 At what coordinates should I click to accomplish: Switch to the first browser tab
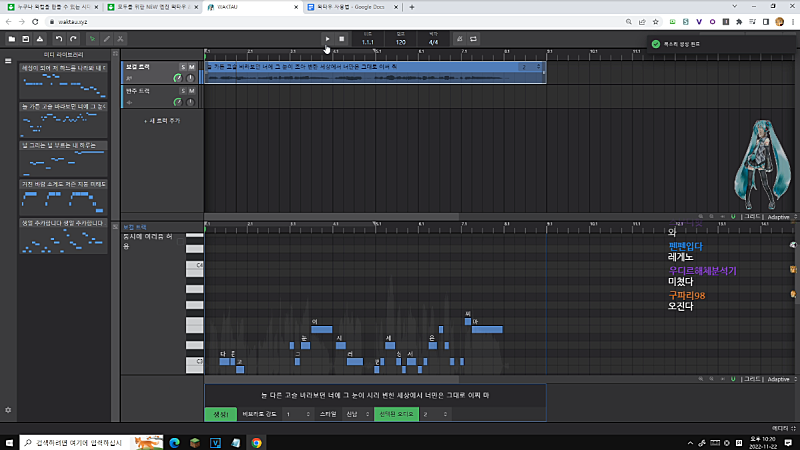[45, 6]
